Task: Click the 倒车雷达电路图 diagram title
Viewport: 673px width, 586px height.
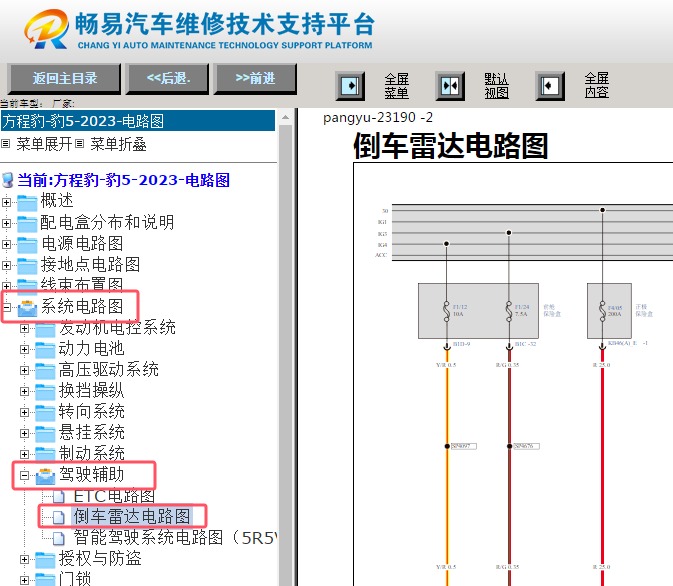Action: click(450, 146)
